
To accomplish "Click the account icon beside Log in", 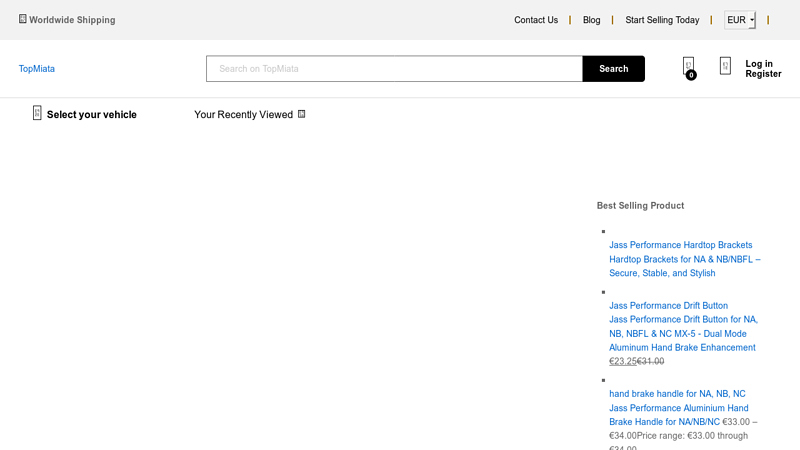I will coord(725,66).
